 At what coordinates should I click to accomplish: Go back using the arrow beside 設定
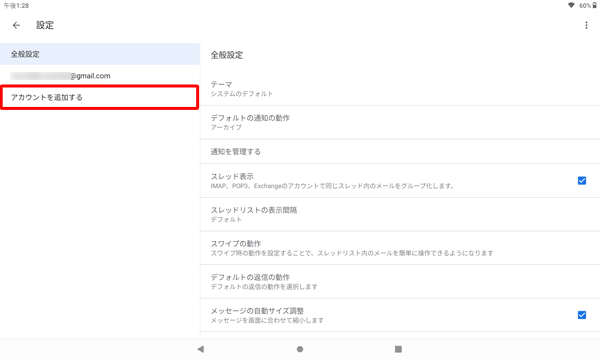[x=16, y=25]
